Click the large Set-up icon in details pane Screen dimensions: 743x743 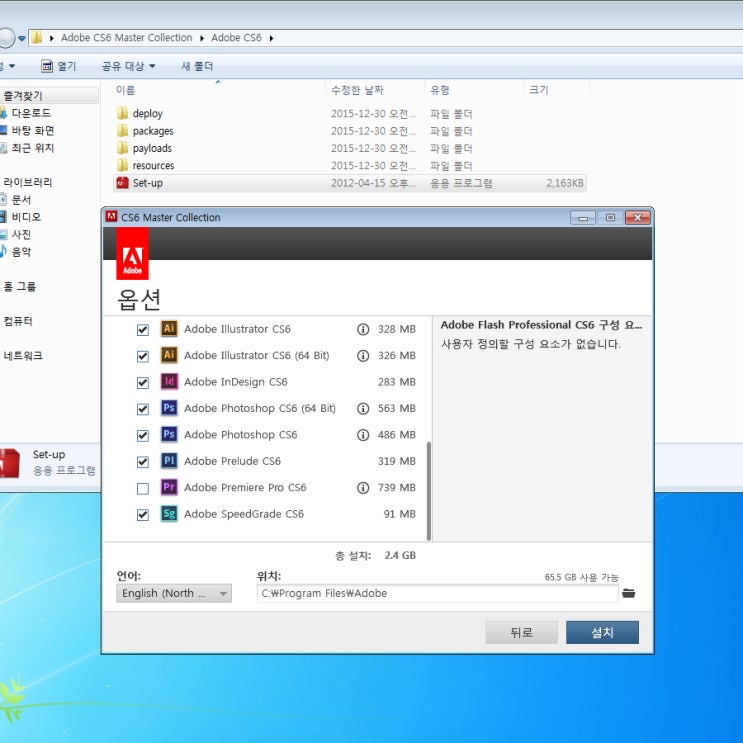coord(9,463)
